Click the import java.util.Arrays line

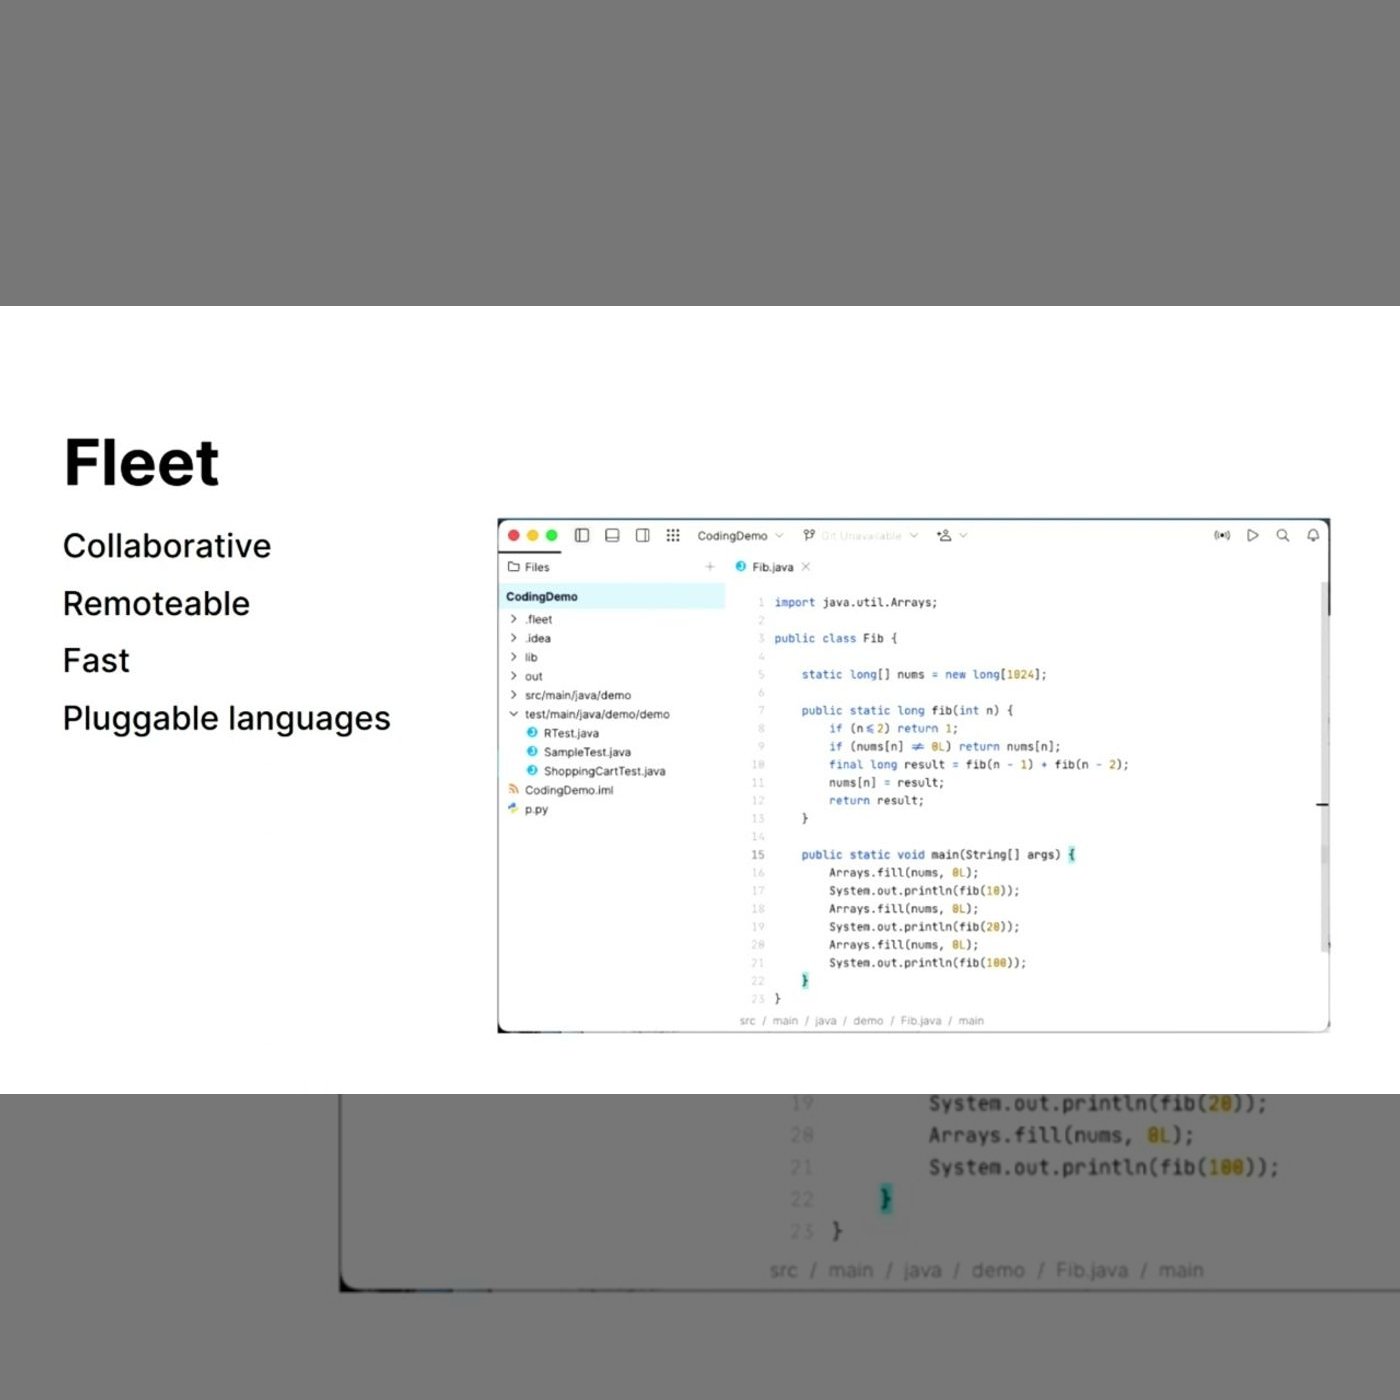(856, 602)
